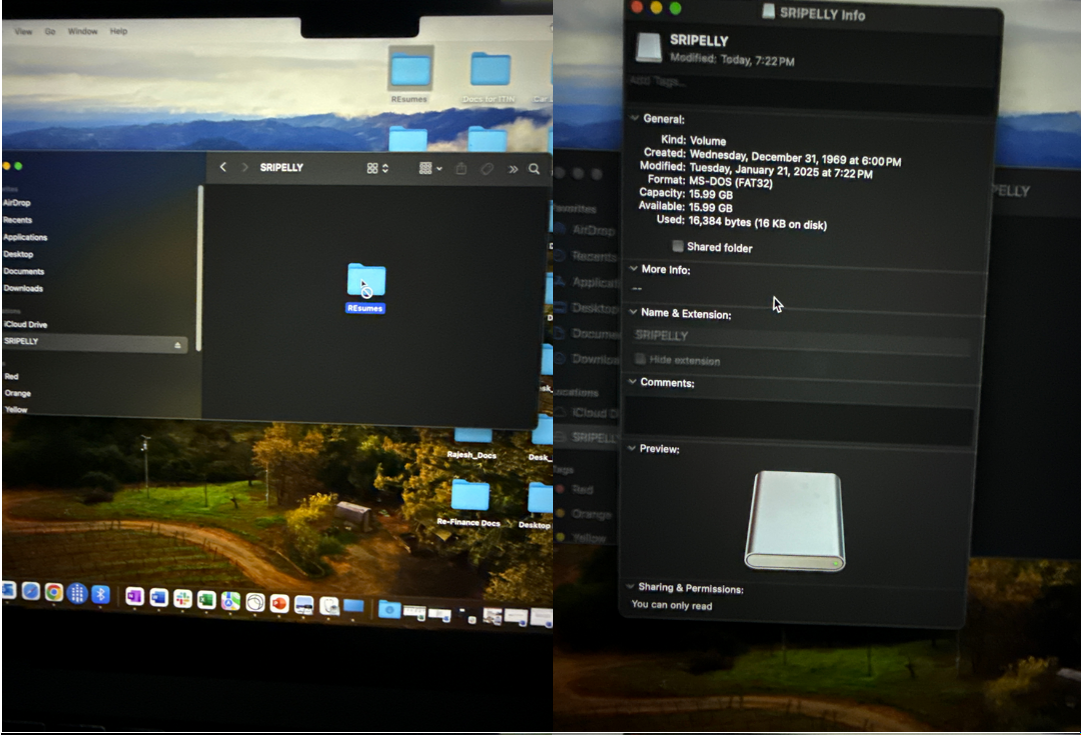The image size is (1081, 735).
Task: Toggle the Shared folder checkbox
Action: pyautogui.click(x=678, y=246)
